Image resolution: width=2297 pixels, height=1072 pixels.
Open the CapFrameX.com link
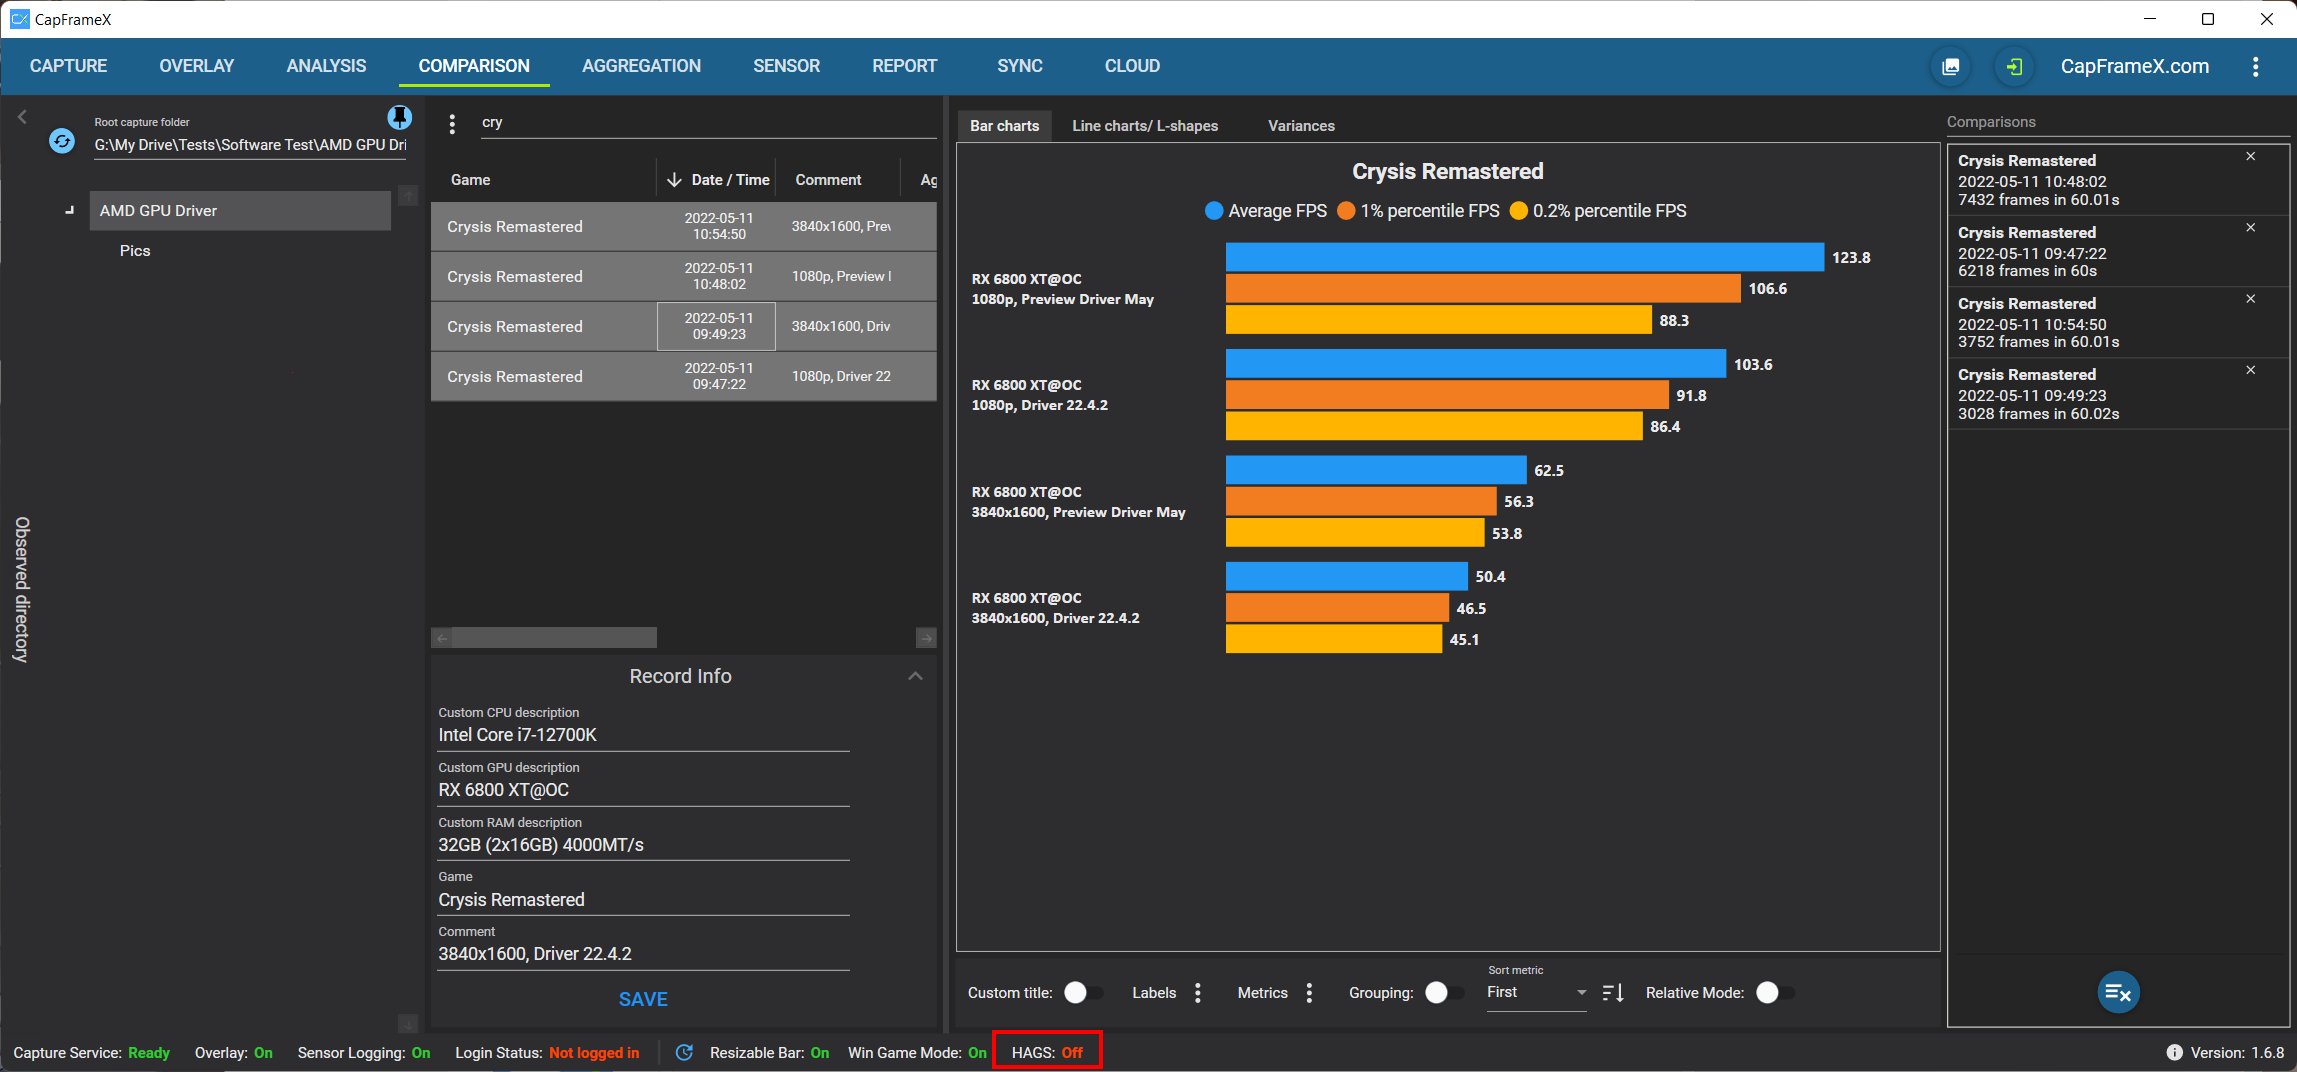(2135, 67)
